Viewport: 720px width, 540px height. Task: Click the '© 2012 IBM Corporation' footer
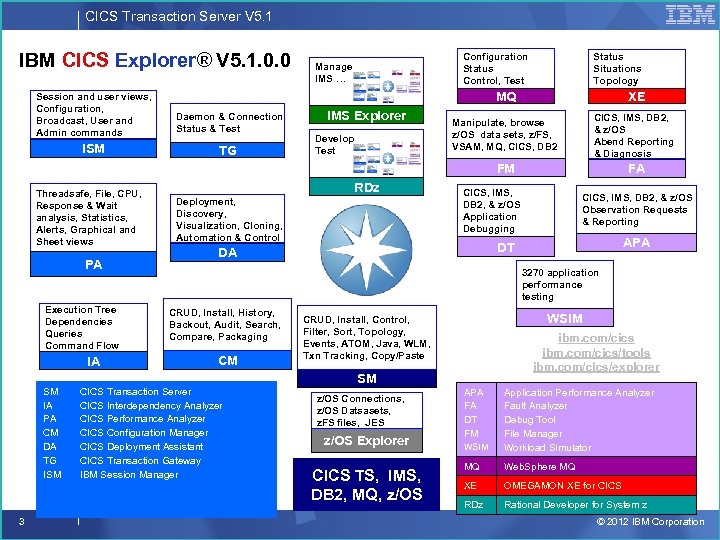click(x=650, y=522)
